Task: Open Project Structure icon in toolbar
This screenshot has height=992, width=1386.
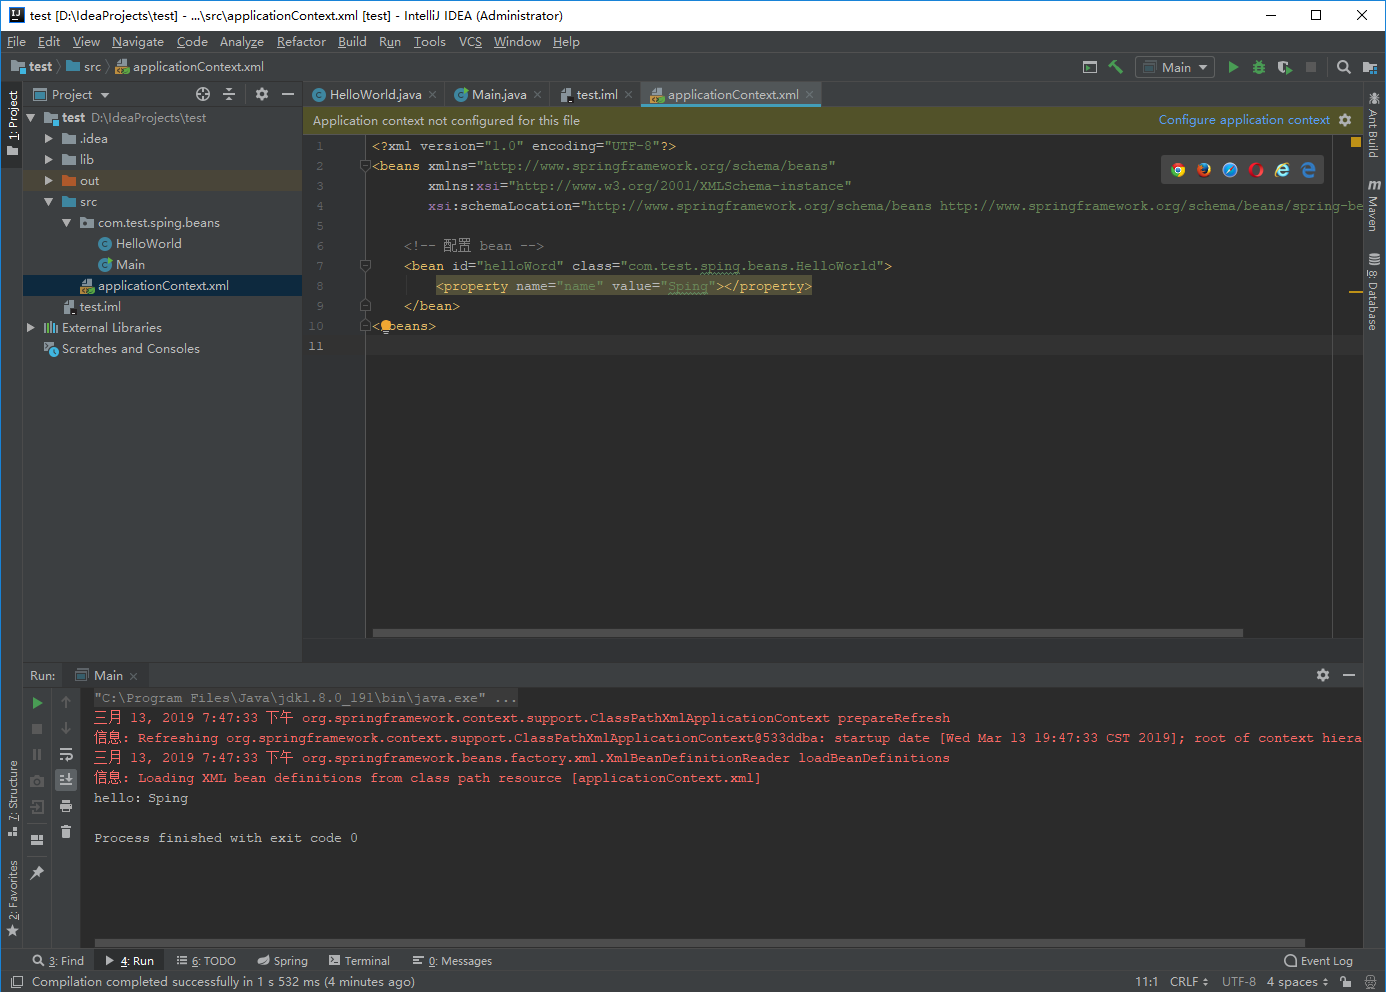Action: [x=1370, y=67]
